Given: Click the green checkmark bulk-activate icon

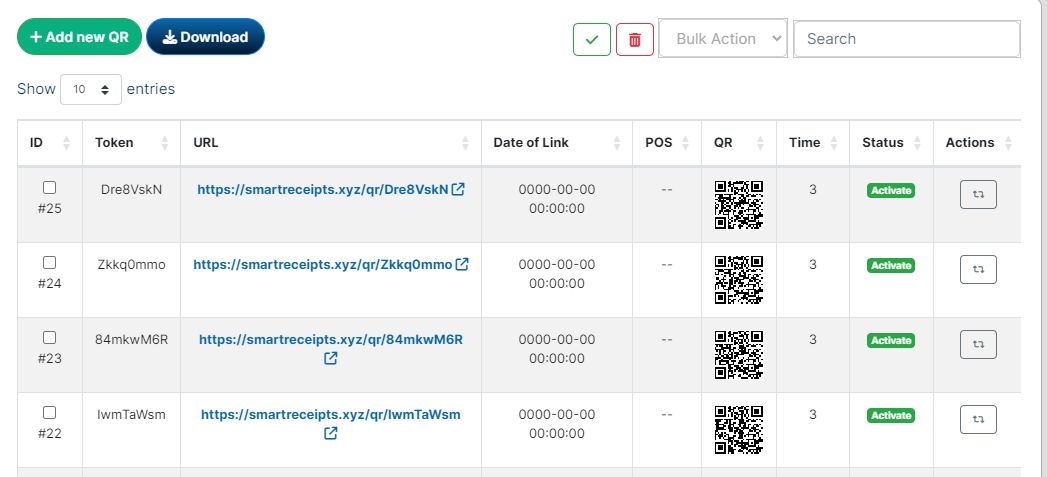Looking at the screenshot, I should coord(592,39).
